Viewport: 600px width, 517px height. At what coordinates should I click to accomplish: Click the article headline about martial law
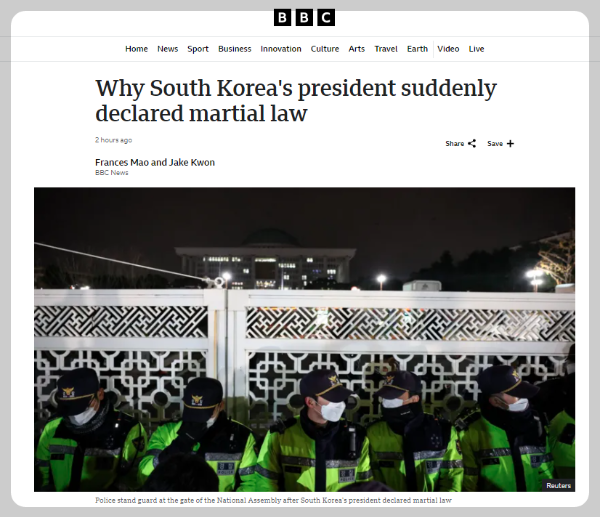coord(296,100)
